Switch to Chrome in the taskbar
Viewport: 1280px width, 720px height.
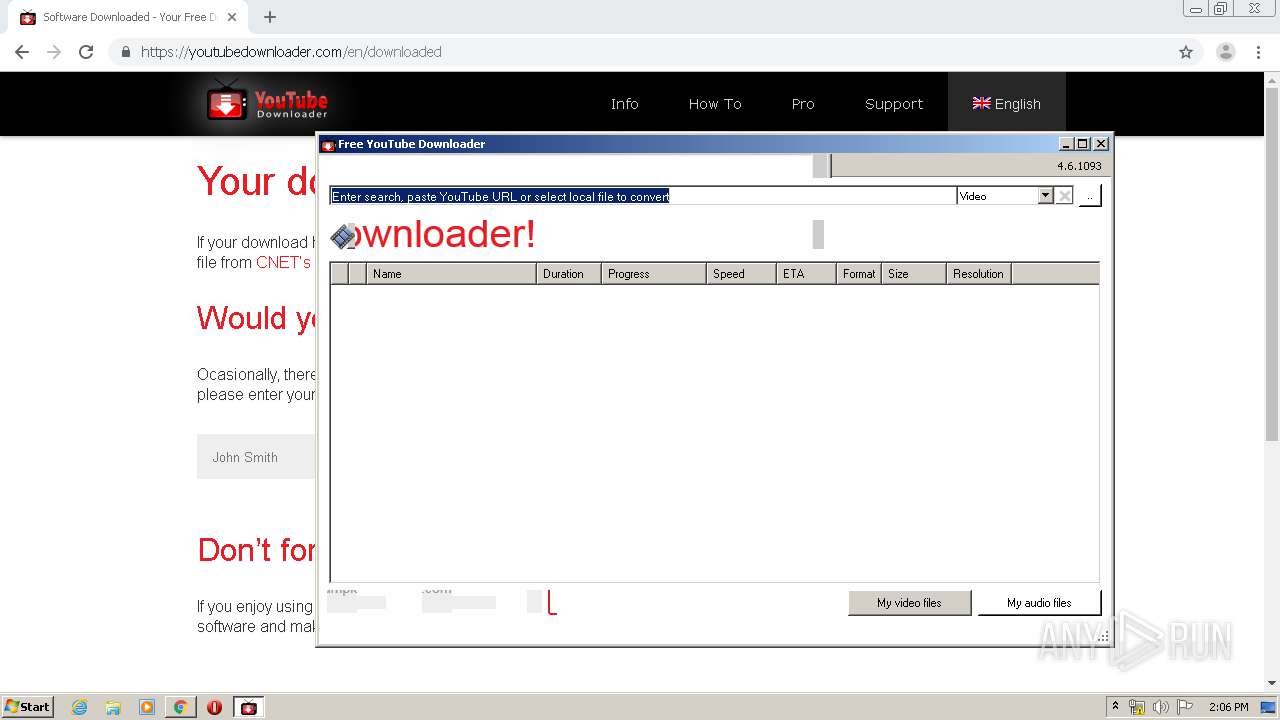[180, 707]
